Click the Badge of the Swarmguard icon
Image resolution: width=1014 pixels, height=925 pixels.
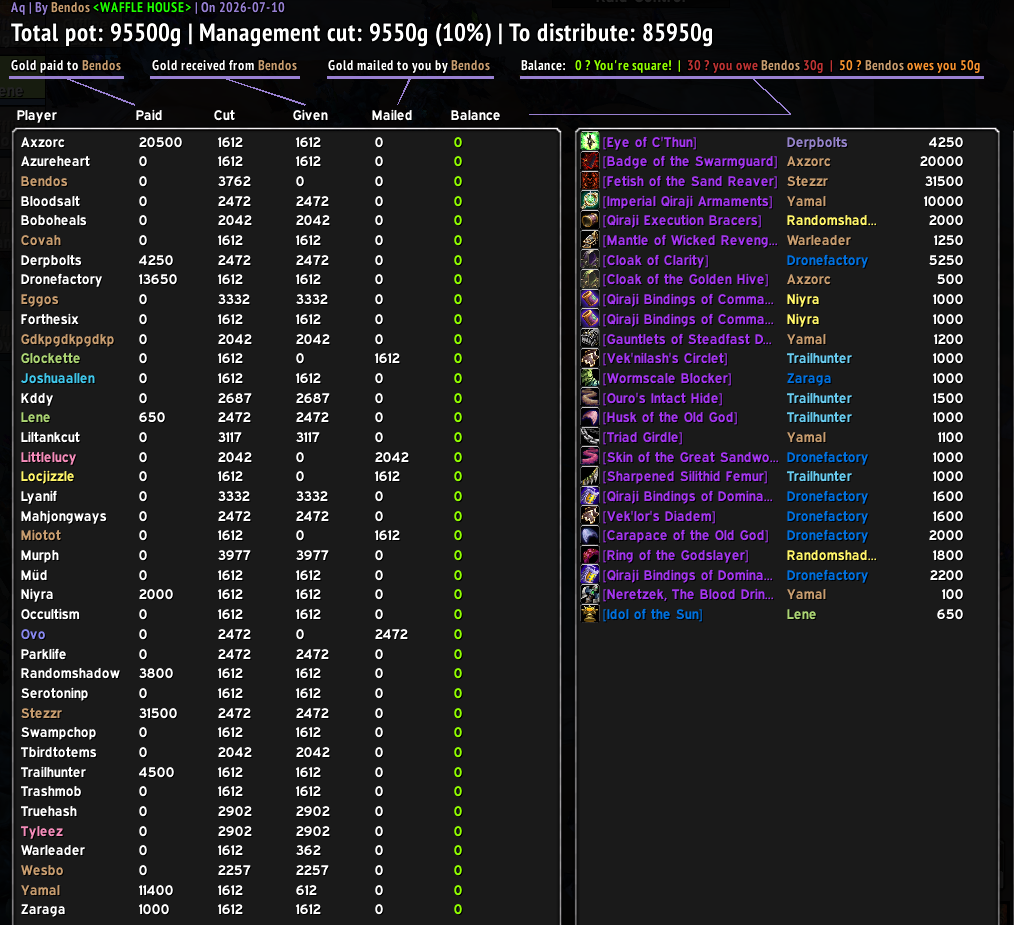590,161
